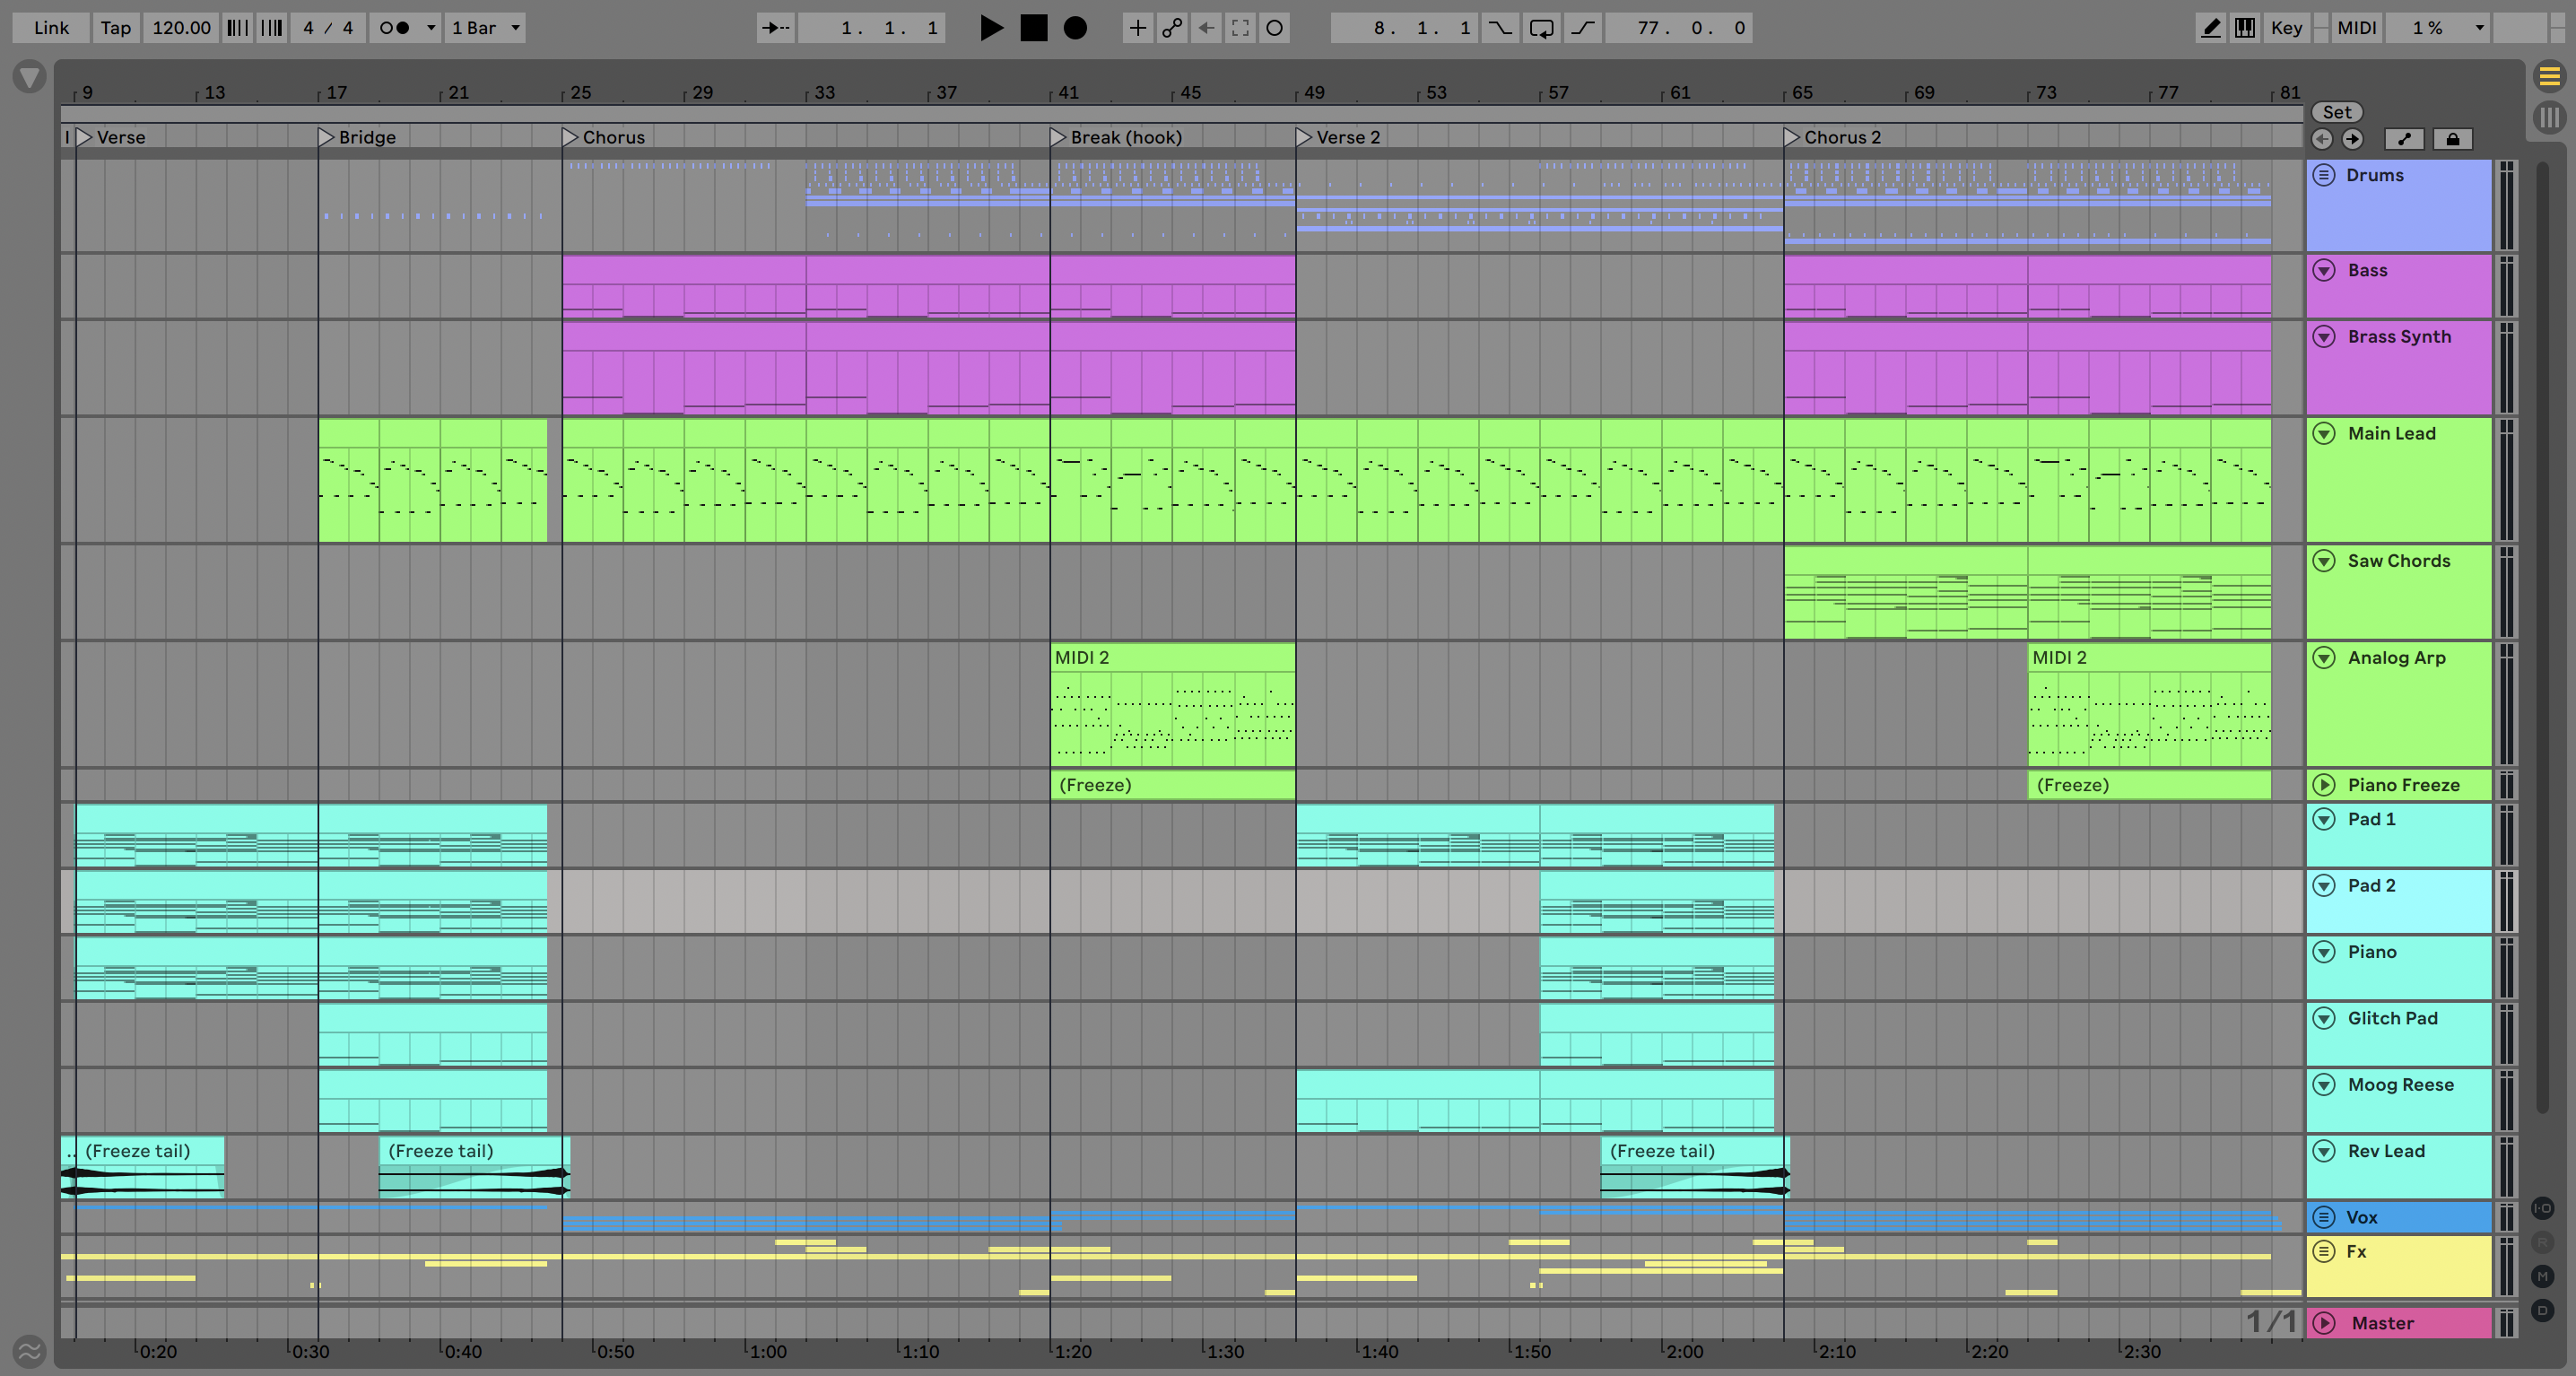Click the Lock Envelopes padlock icon
The image size is (2576, 1376).
tap(2452, 139)
